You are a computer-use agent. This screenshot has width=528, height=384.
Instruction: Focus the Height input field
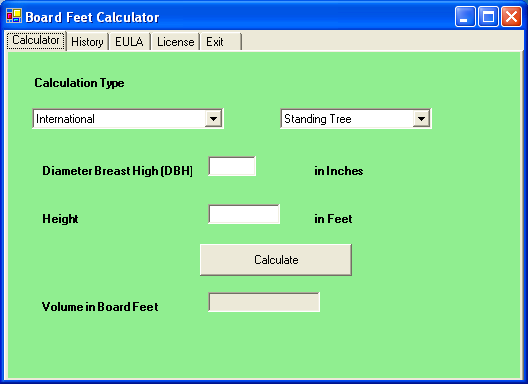(x=244, y=214)
